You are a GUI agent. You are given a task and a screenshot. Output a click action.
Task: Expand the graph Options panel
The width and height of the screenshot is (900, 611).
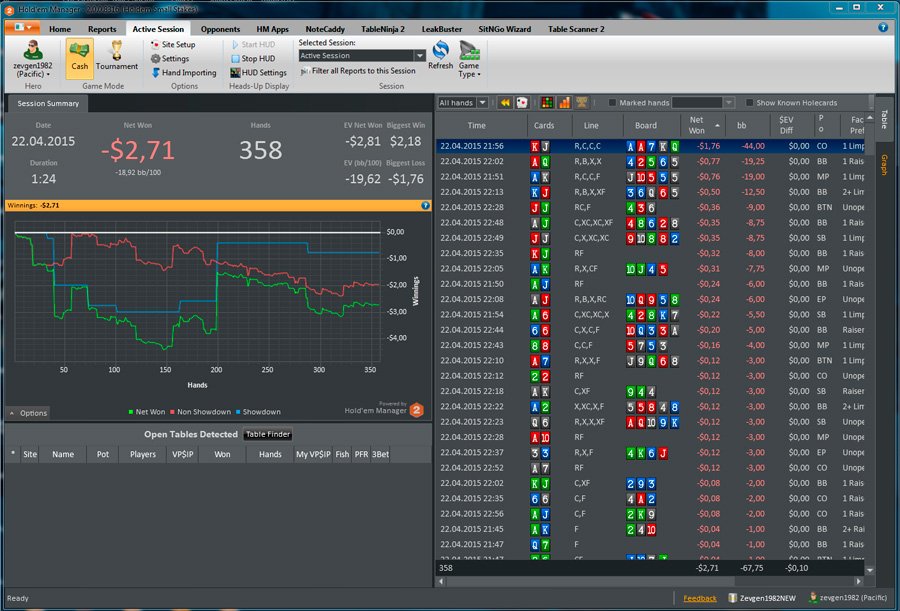point(28,413)
